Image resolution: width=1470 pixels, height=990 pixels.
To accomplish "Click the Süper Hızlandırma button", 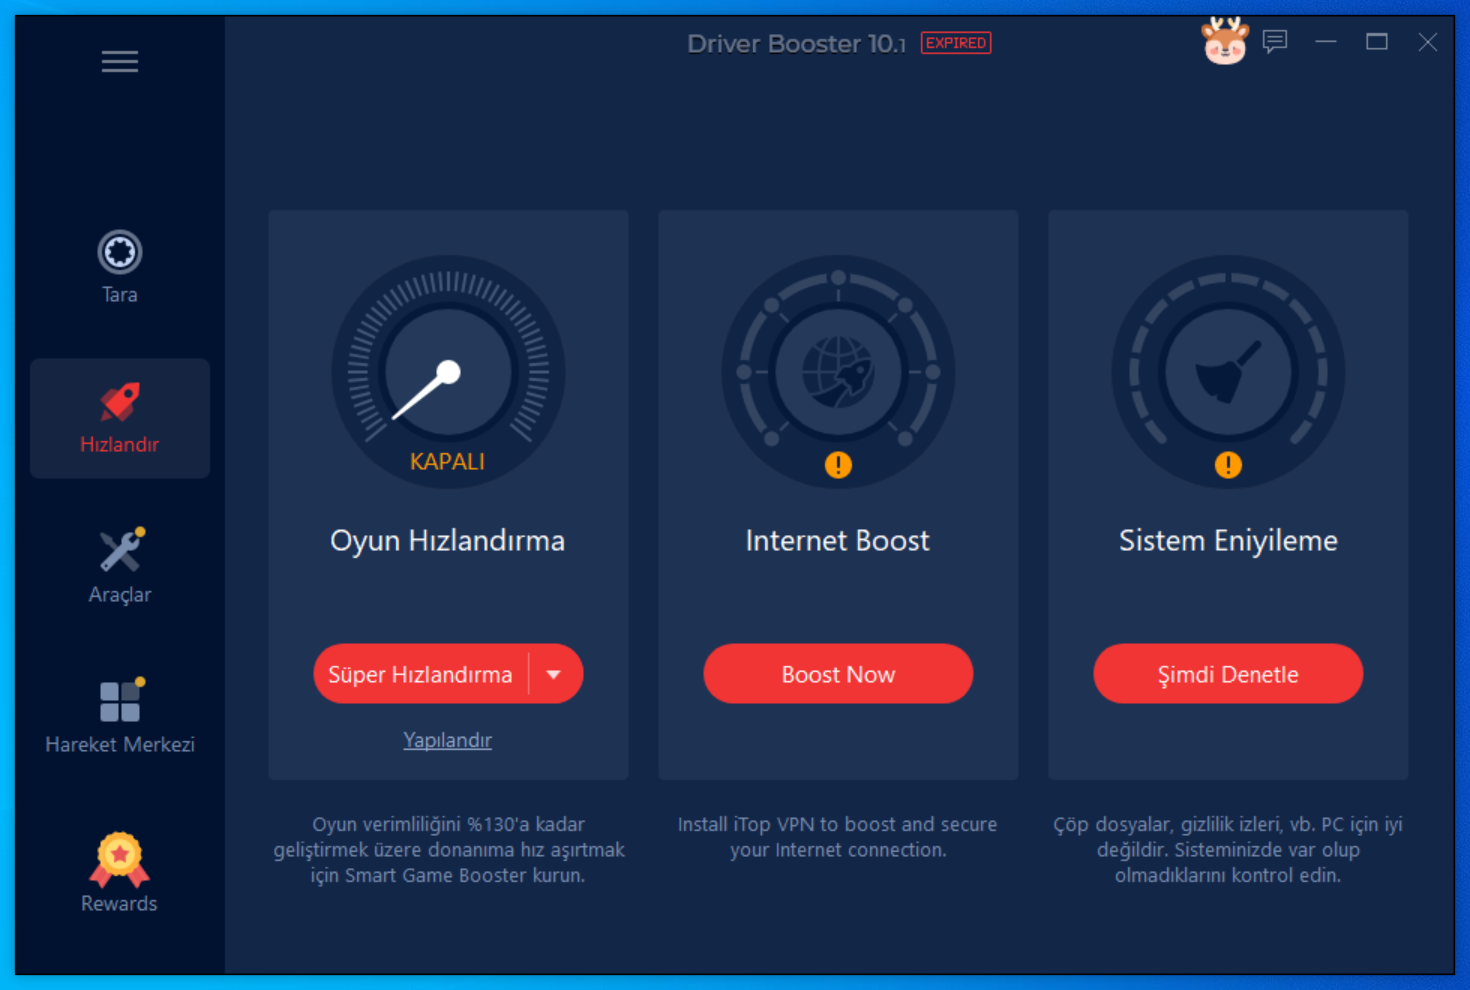I will tap(421, 674).
